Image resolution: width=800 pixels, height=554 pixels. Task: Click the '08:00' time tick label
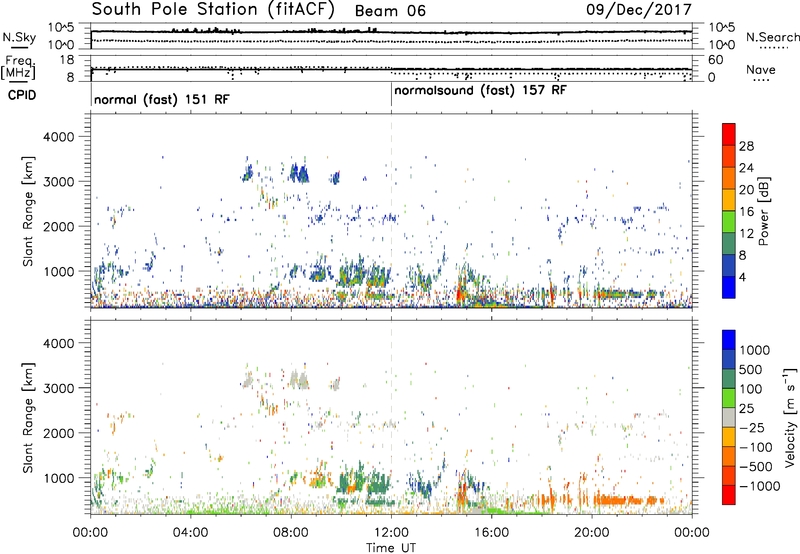291,533
